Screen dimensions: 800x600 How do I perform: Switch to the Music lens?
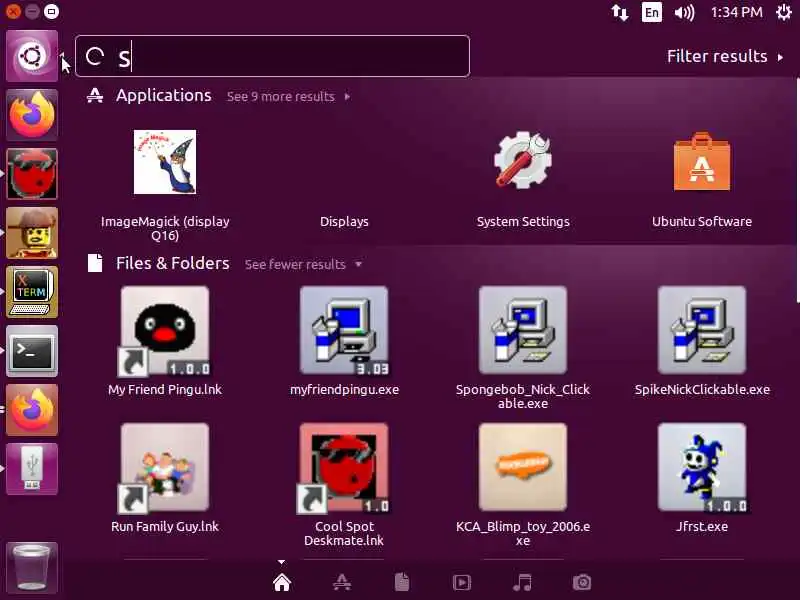pos(522,582)
